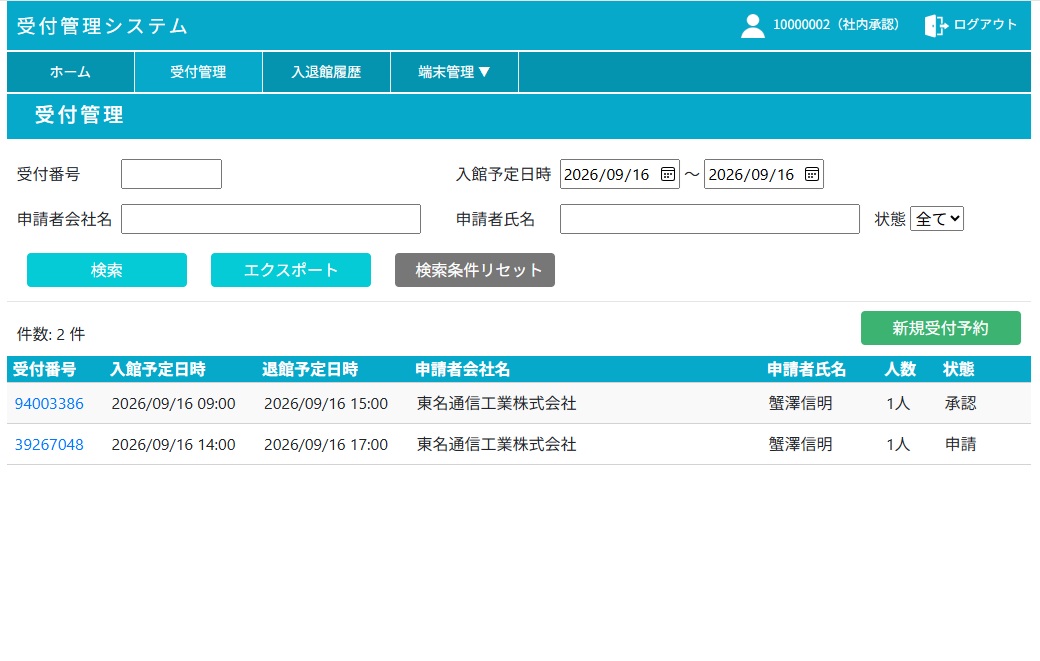Click company name in row 94003386
1040x661 pixels.
point(497,404)
